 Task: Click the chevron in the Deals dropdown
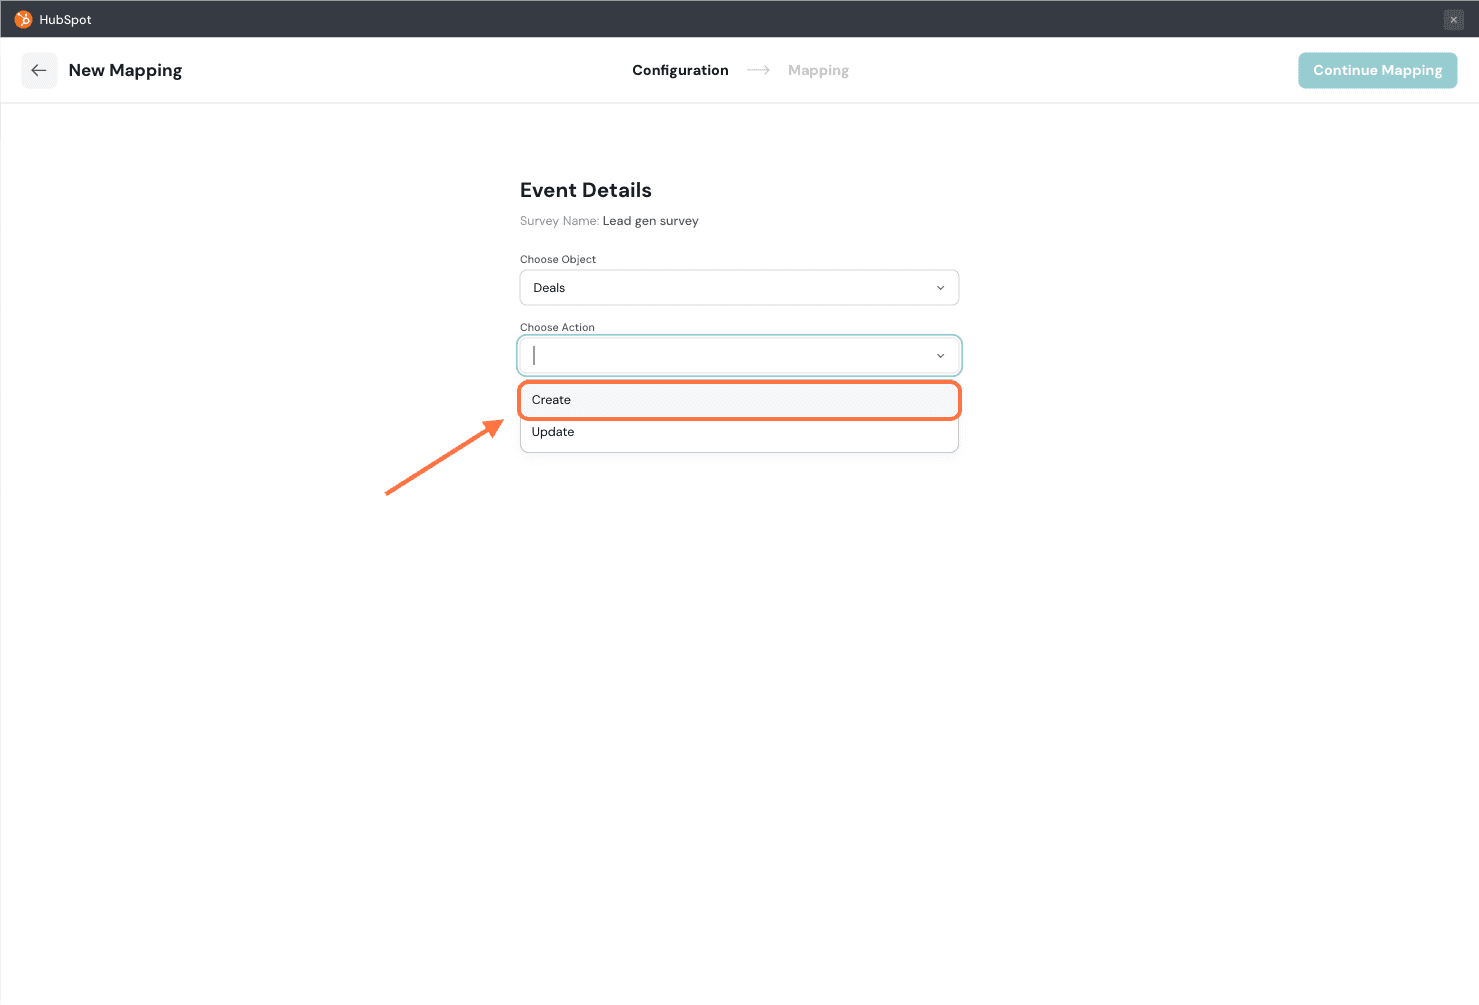(x=940, y=288)
